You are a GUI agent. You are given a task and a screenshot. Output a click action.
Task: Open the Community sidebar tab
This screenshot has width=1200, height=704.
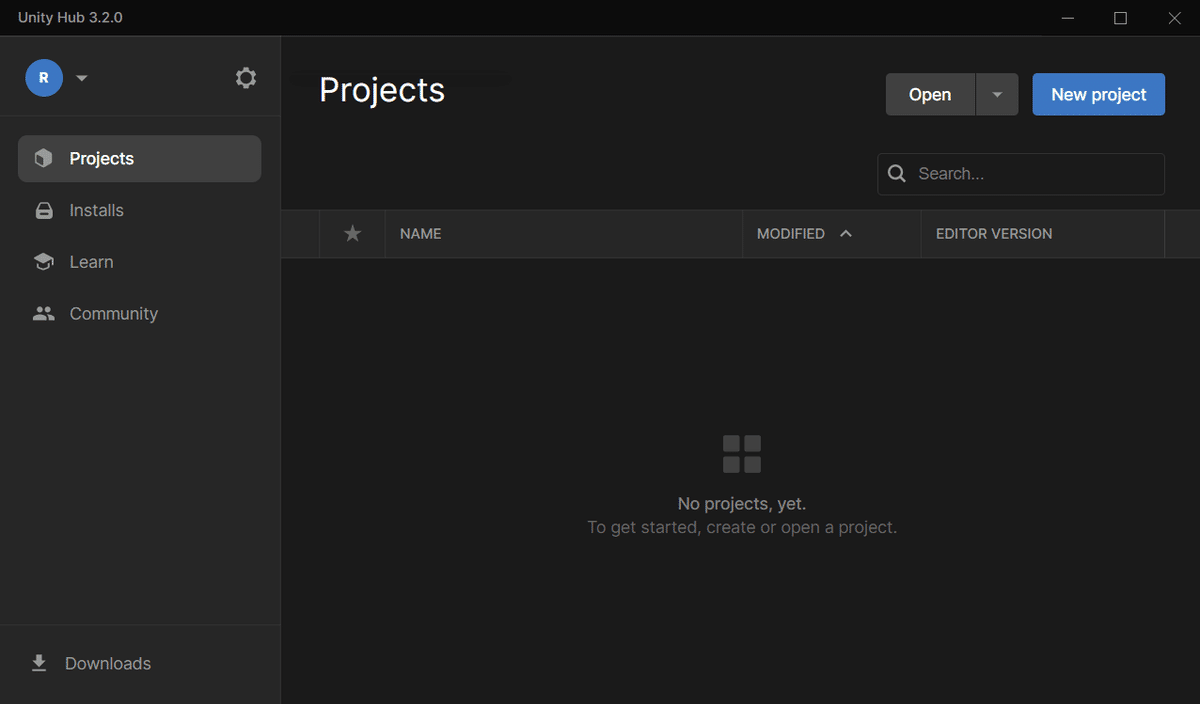(x=139, y=313)
